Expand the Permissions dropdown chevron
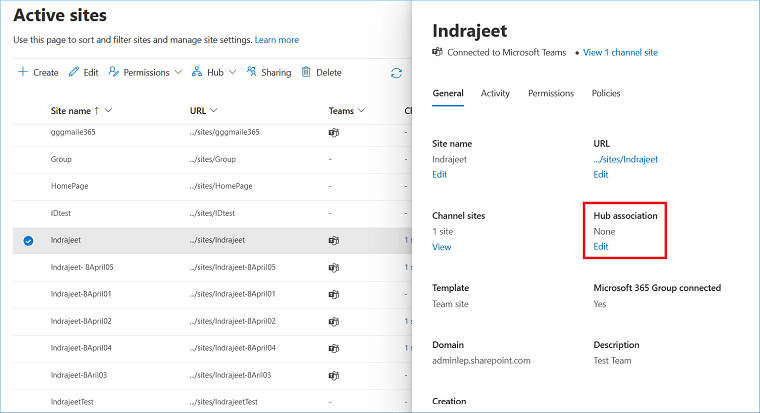The width and height of the screenshot is (760, 413). [178, 72]
